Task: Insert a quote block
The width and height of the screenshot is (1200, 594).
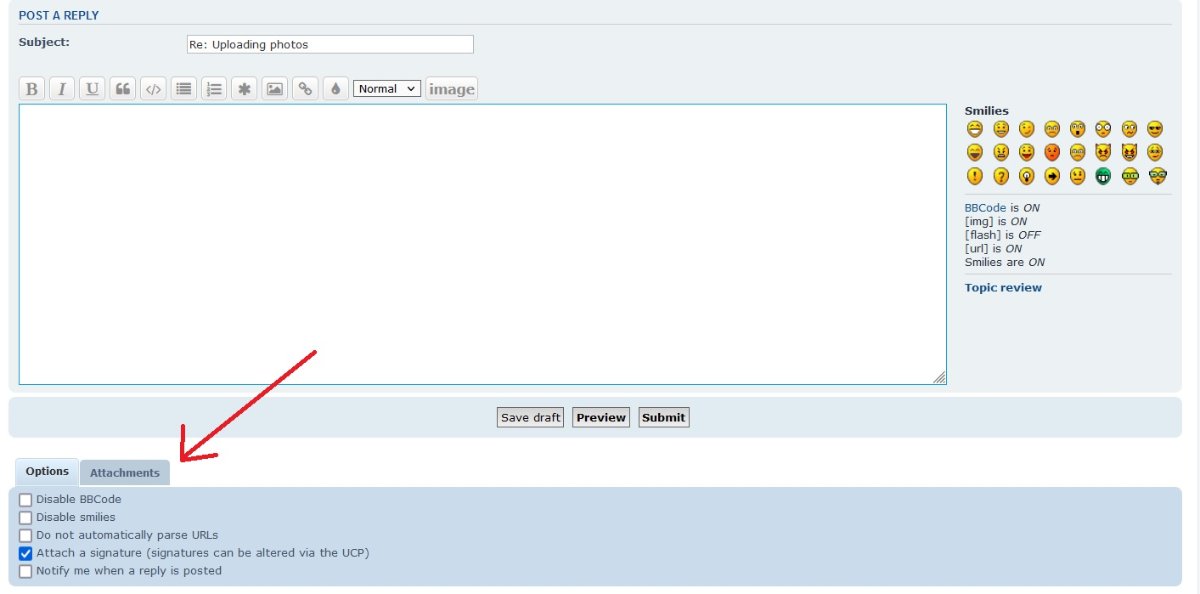Action: [122, 89]
